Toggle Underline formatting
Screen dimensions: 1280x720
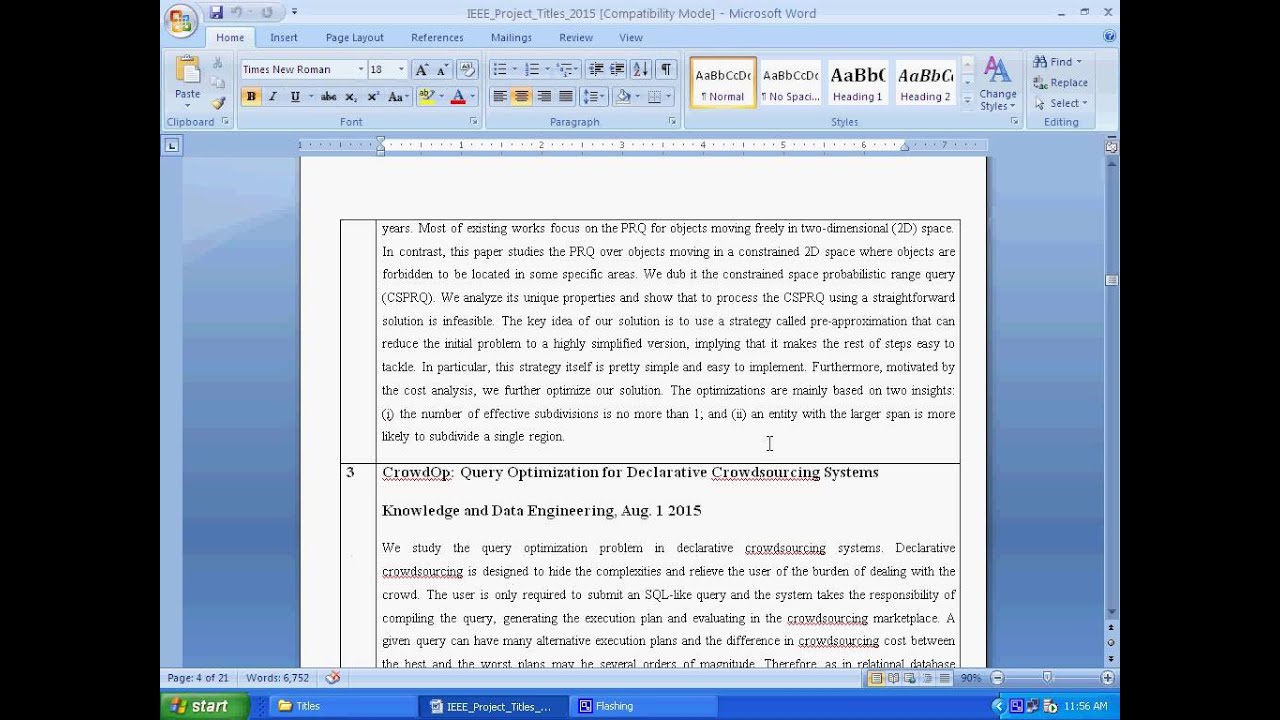(x=295, y=97)
